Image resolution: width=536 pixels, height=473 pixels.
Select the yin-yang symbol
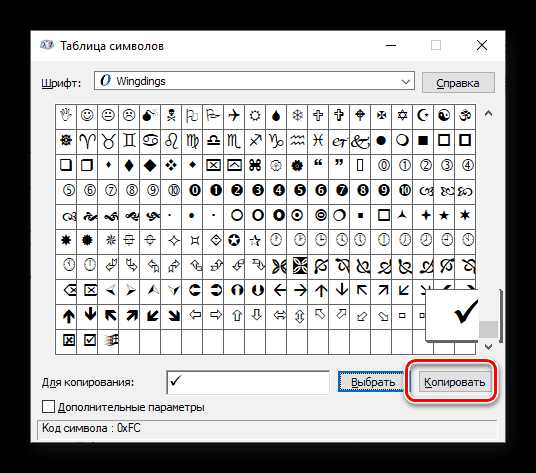pyautogui.click(x=444, y=116)
